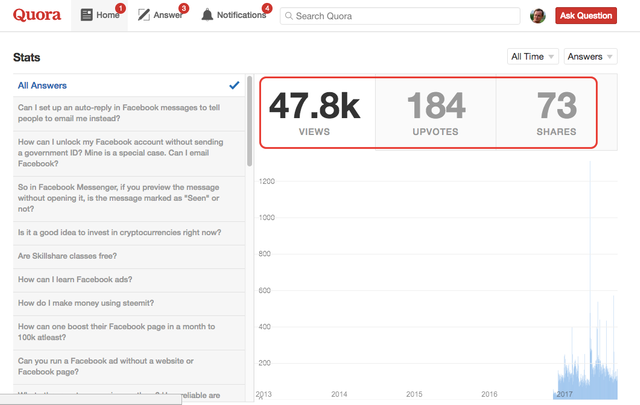
Task: Open the All Time dropdown
Action: tap(533, 56)
